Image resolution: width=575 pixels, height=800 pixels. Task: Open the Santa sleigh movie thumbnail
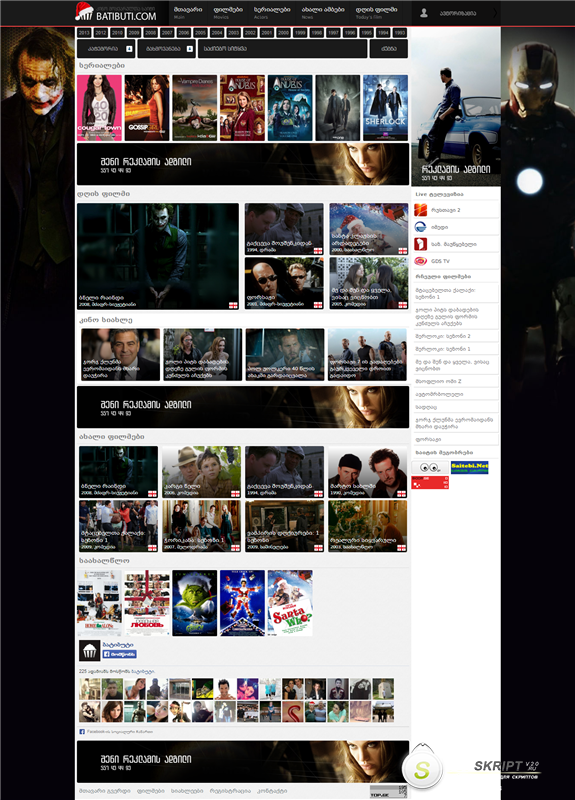click(x=369, y=229)
